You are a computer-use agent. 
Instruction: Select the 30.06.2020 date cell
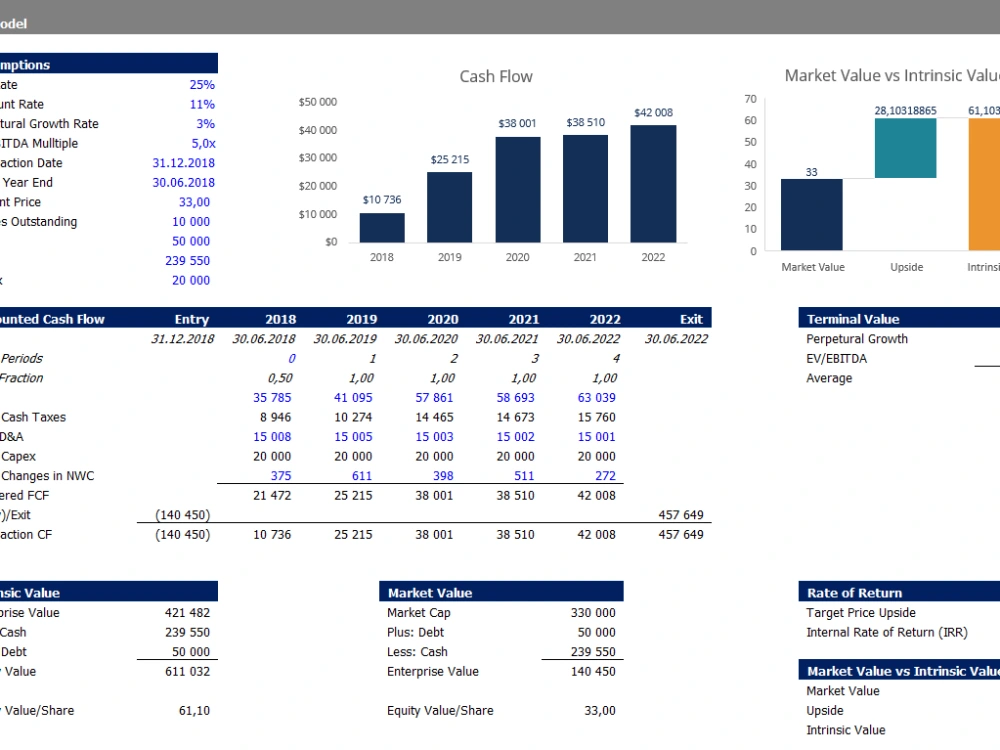point(425,339)
